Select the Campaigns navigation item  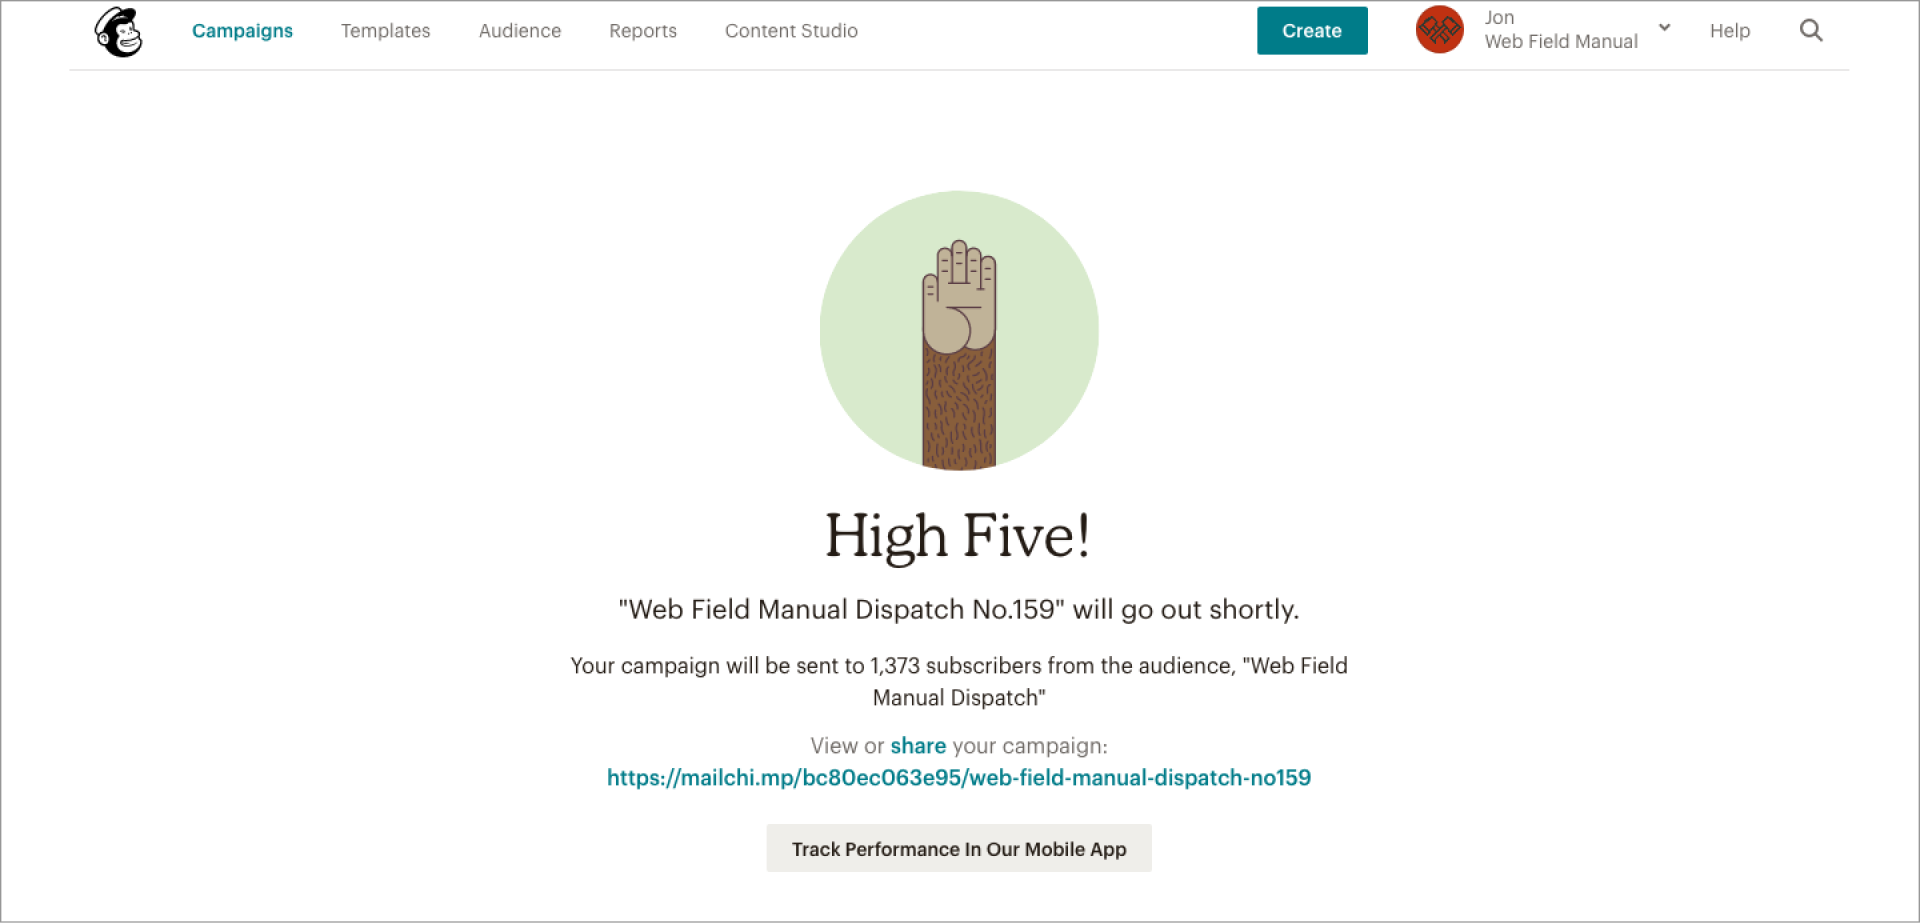click(242, 31)
